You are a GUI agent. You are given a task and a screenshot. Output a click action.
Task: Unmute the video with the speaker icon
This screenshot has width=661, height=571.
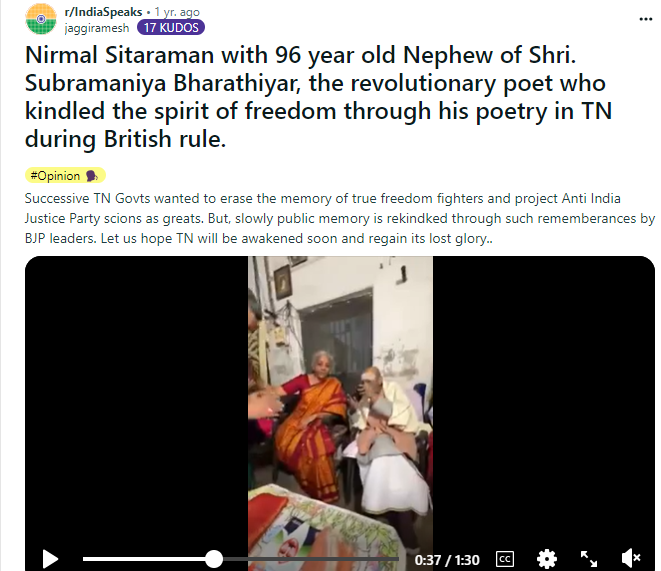coord(631,559)
